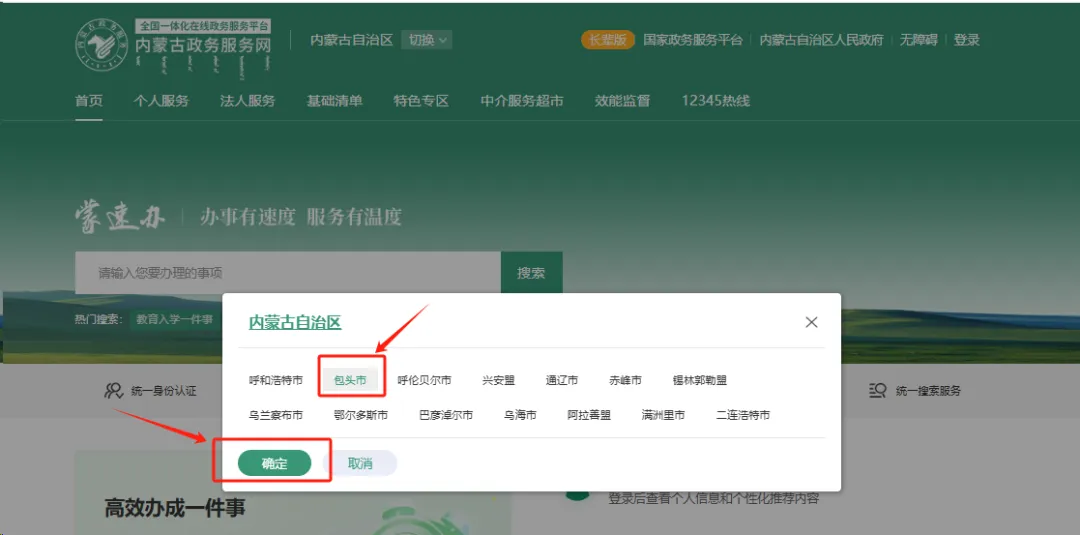Open the 12345热线 menu
The height and width of the screenshot is (535, 1080).
point(716,101)
